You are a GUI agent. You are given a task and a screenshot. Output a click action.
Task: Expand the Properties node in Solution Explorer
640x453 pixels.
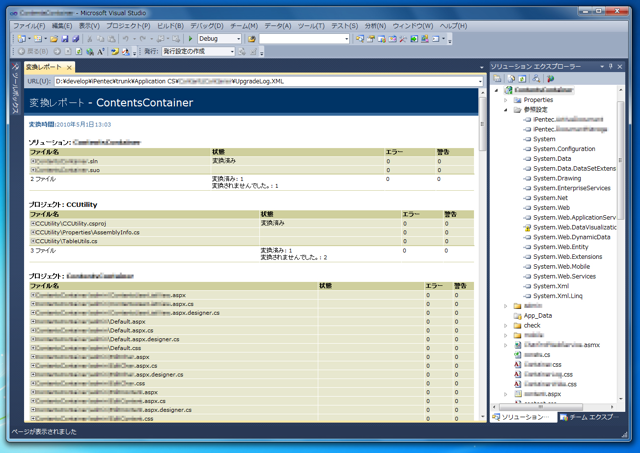pyautogui.click(x=505, y=100)
